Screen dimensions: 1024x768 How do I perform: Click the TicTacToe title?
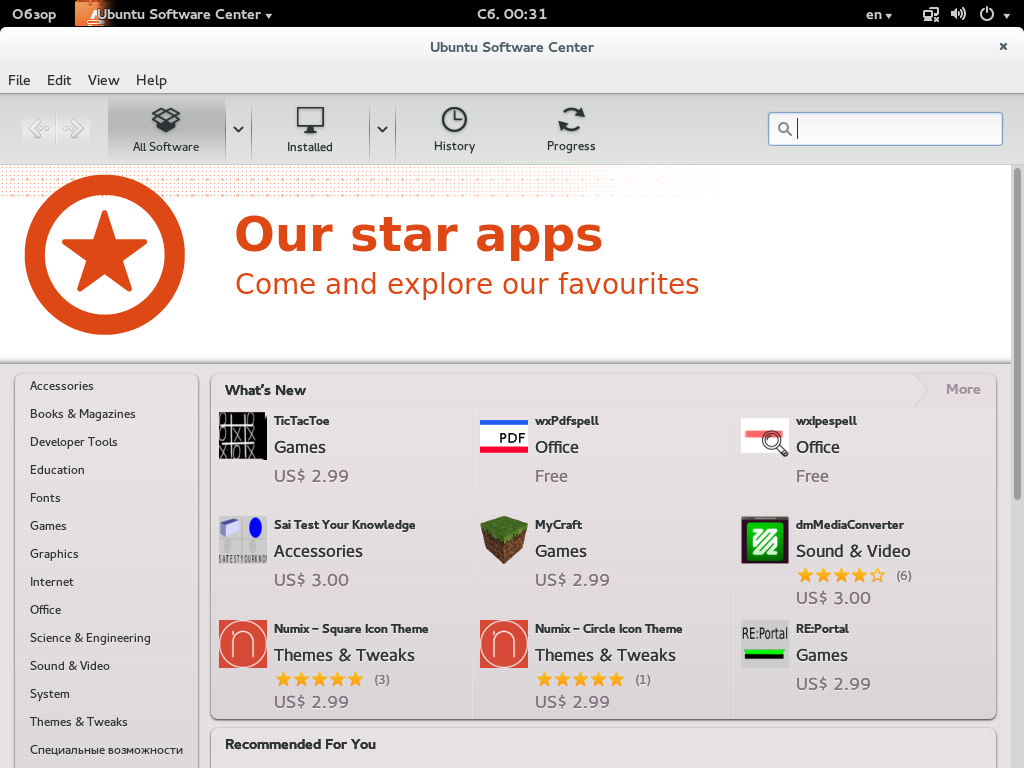tap(301, 421)
